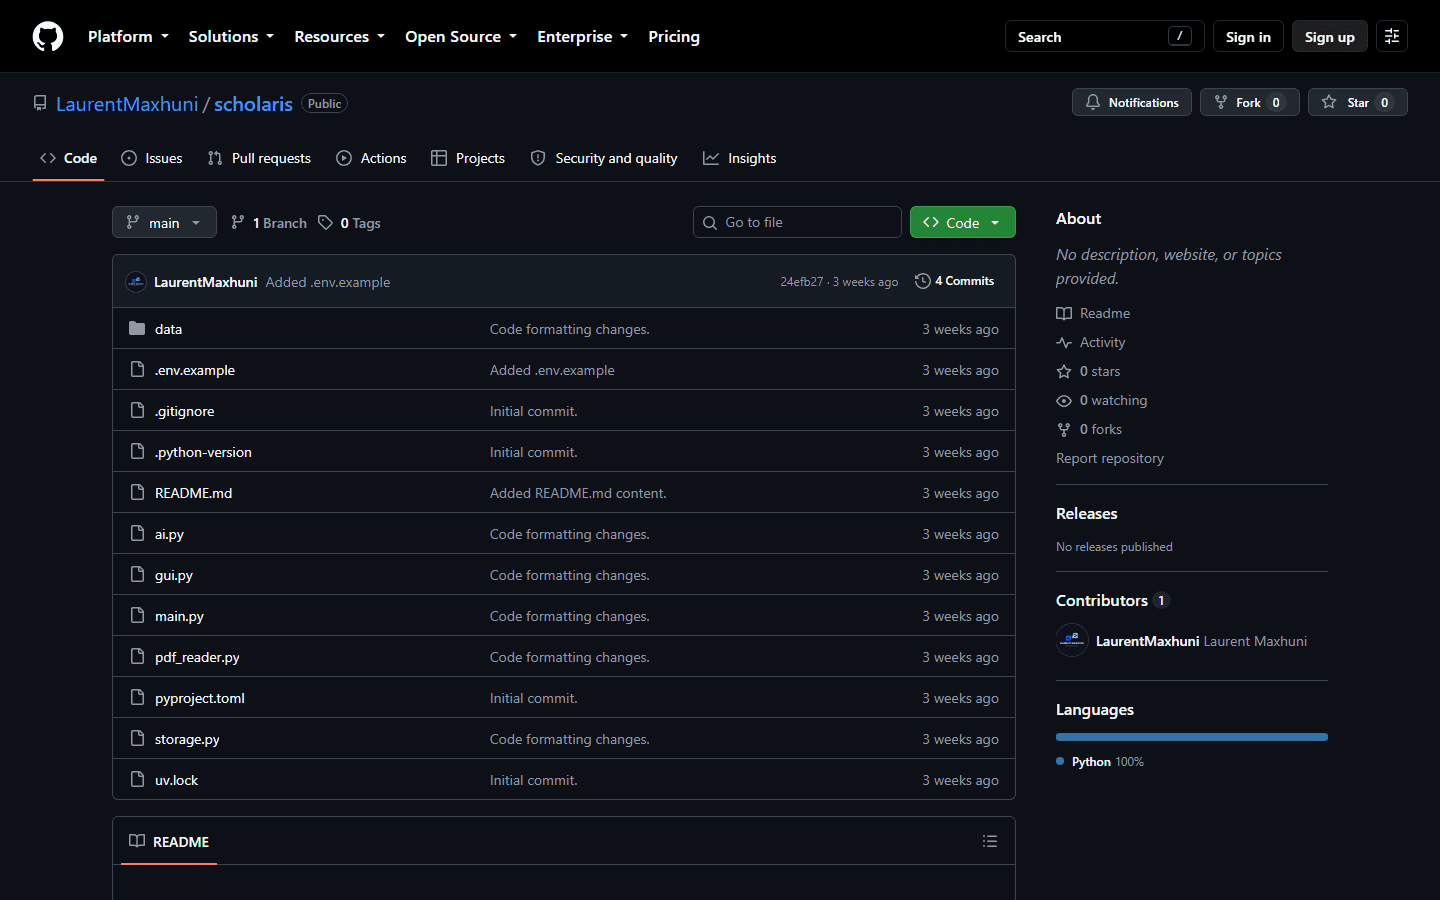Click the pulse icon beside Activity
The height and width of the screenshot is (900, 1440).
(1064, 342)
